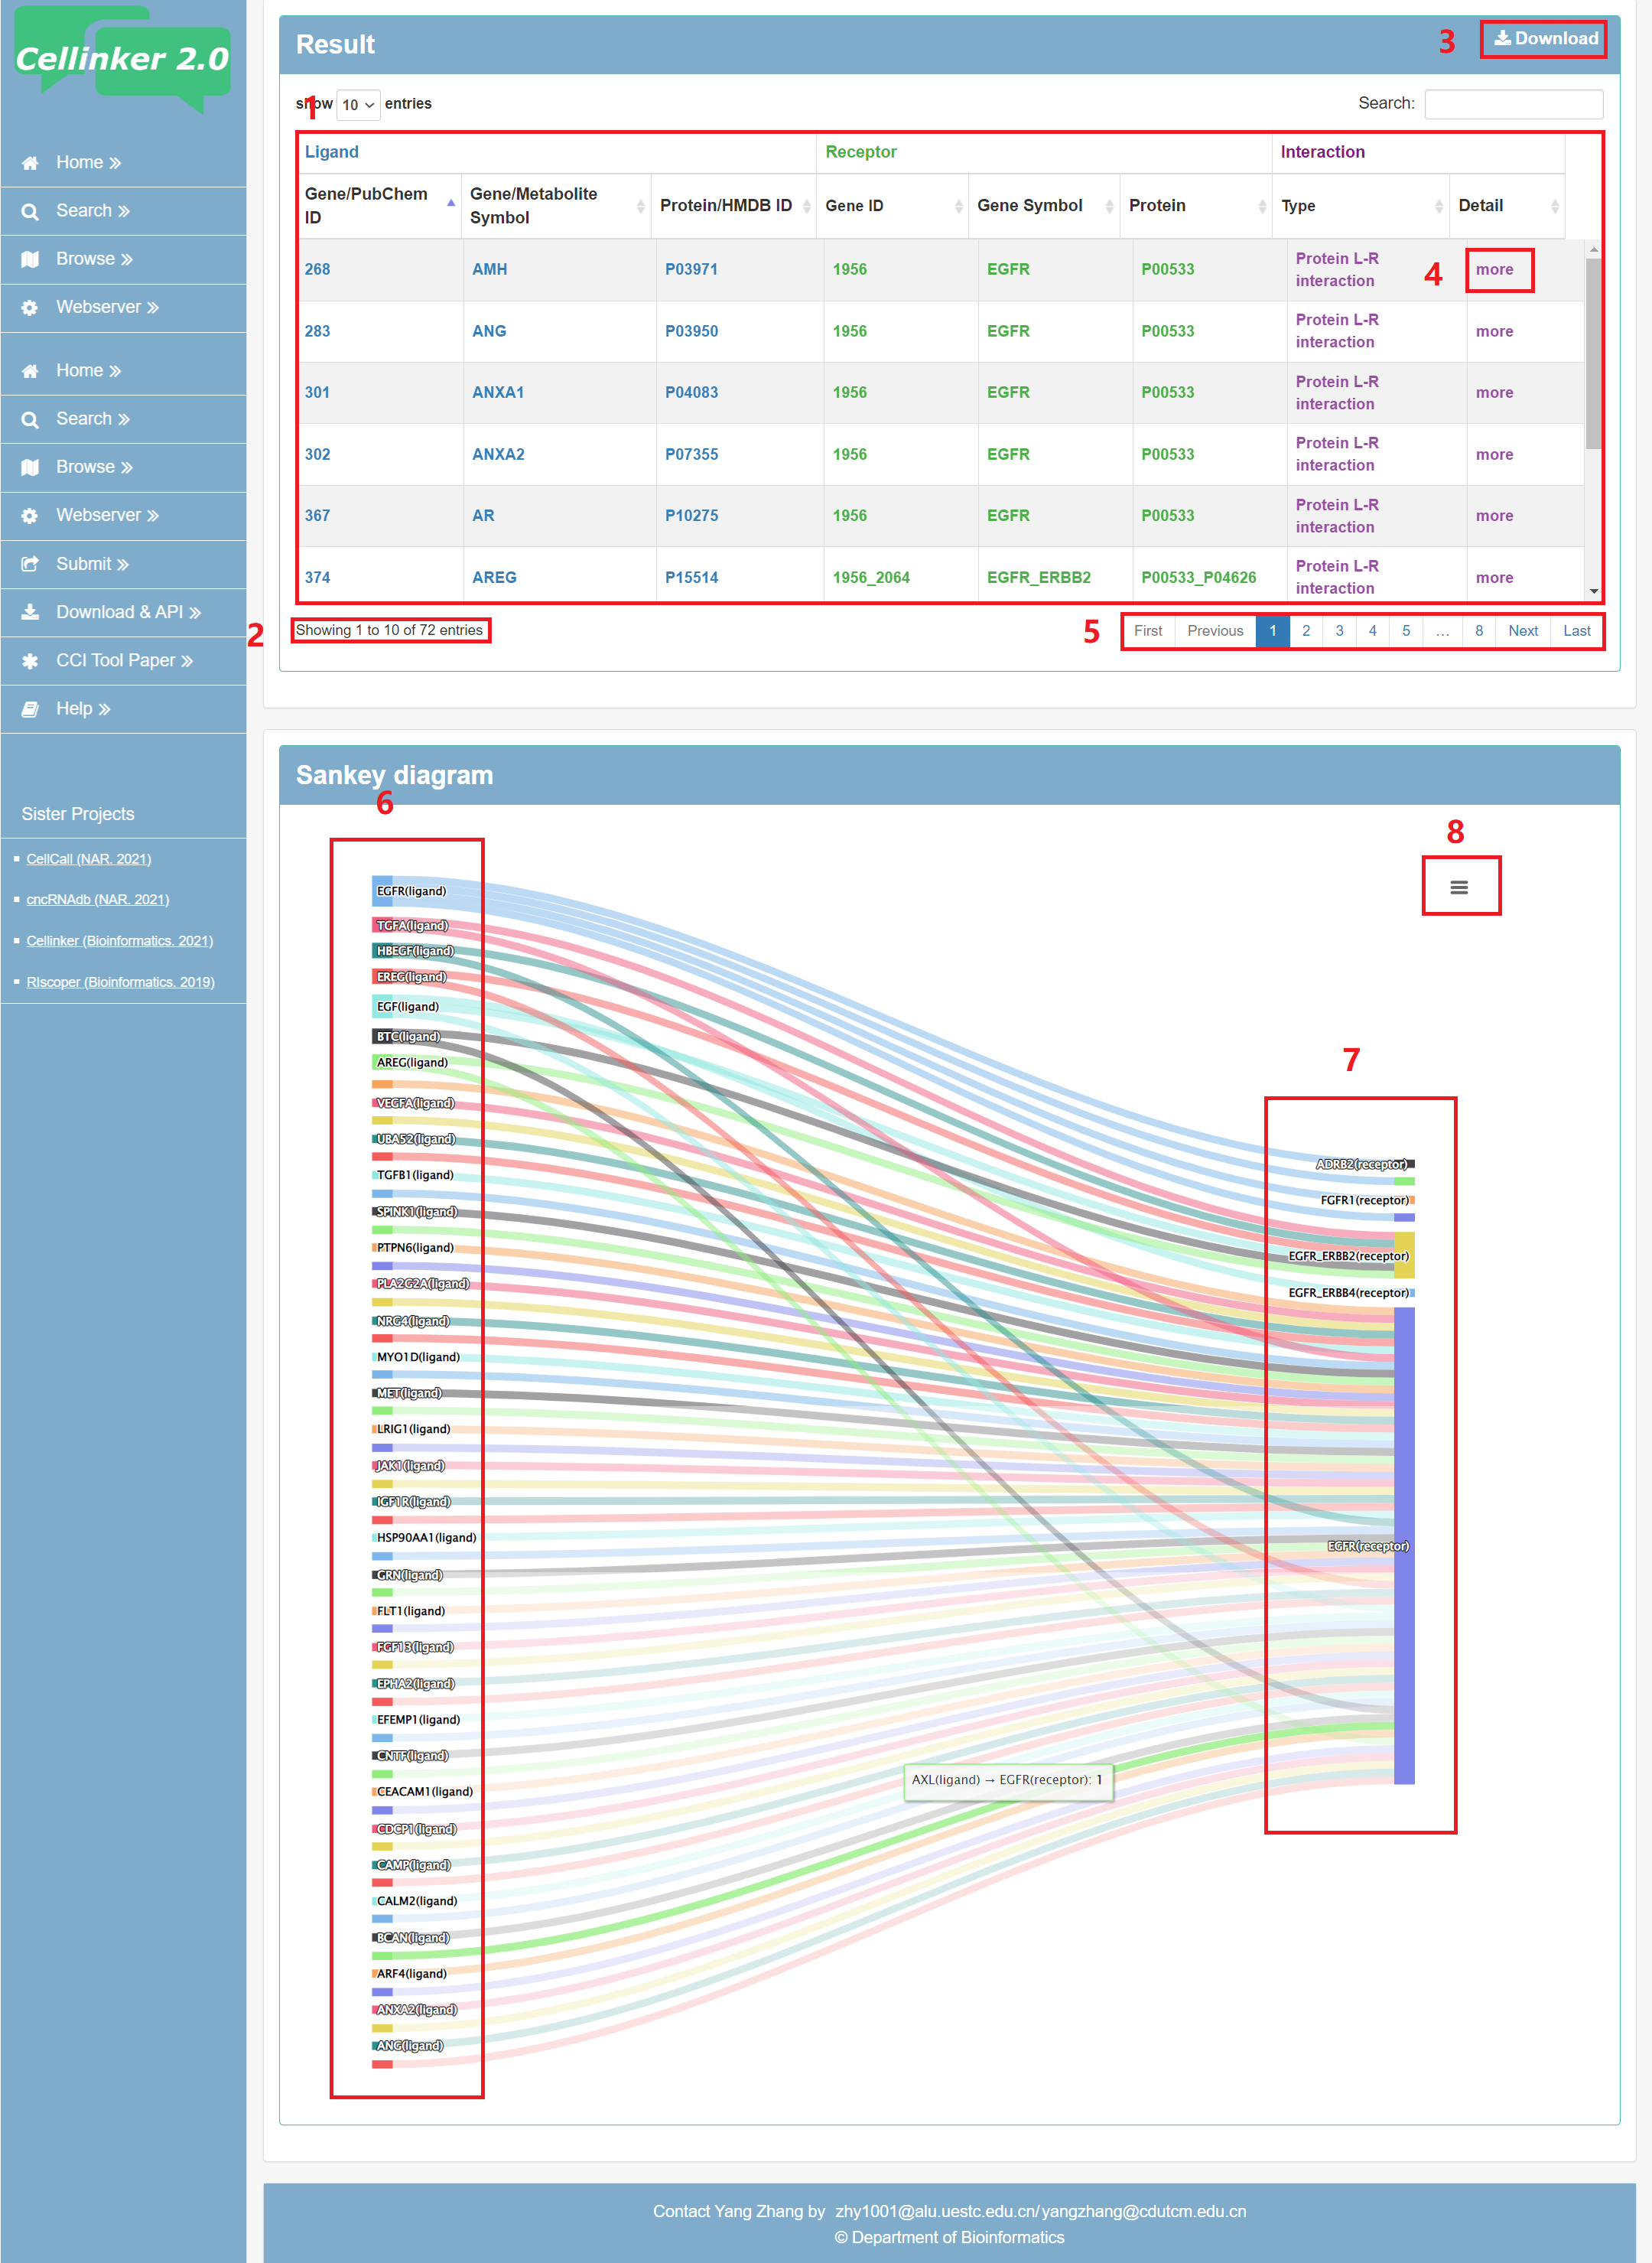Screen dimensions: 1652x2263
Task: Go to results page 8
Action: (x=1478, y=631)
